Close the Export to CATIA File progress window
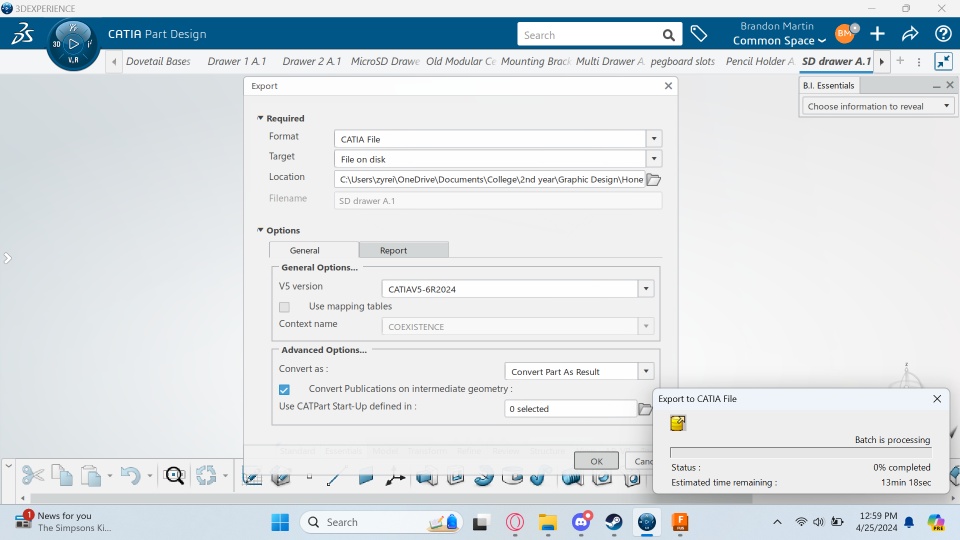 tap(937, 399)
